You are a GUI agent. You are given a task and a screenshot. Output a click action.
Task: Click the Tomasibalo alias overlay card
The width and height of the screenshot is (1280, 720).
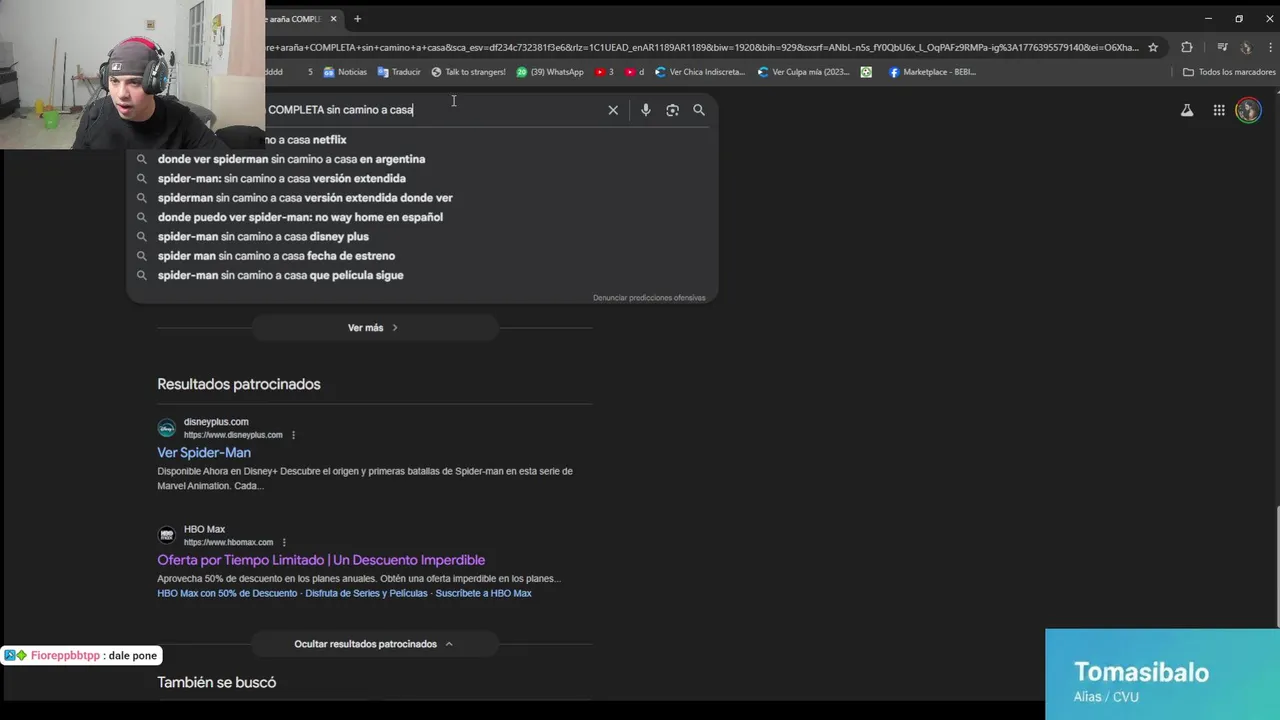click(x=1162, y=674)
